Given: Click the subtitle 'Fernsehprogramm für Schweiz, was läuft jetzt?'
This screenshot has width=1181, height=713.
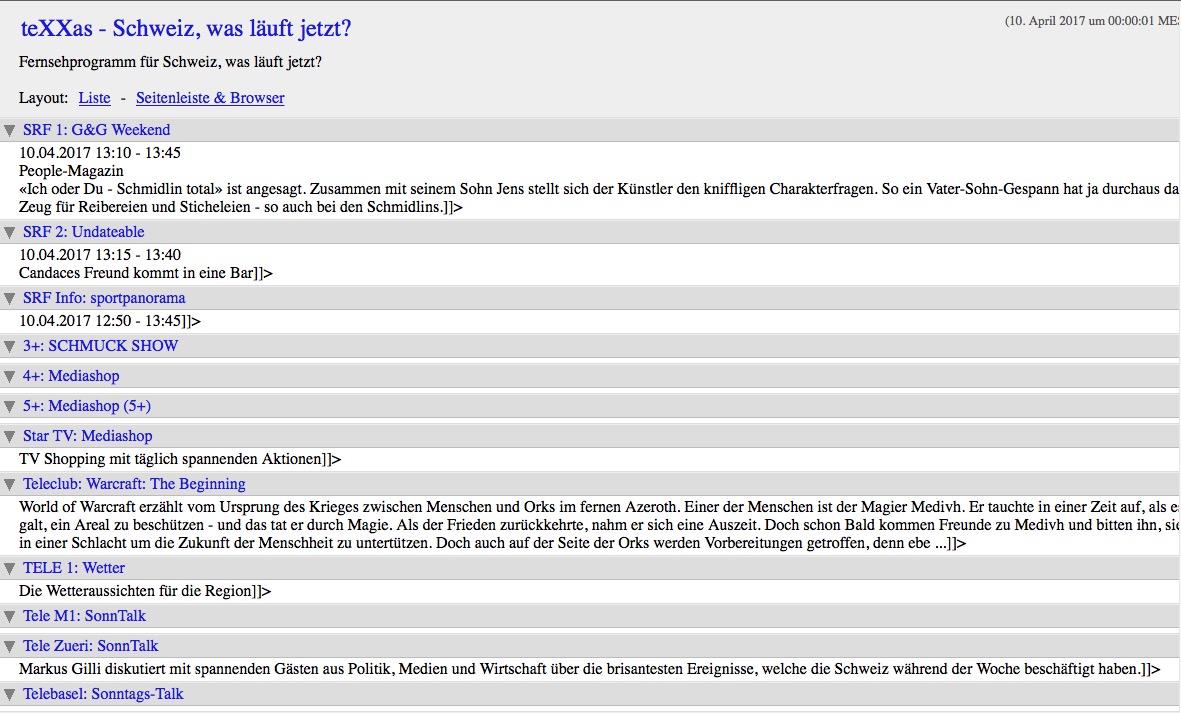Looking at the screenshot, I should pos(170,62).
